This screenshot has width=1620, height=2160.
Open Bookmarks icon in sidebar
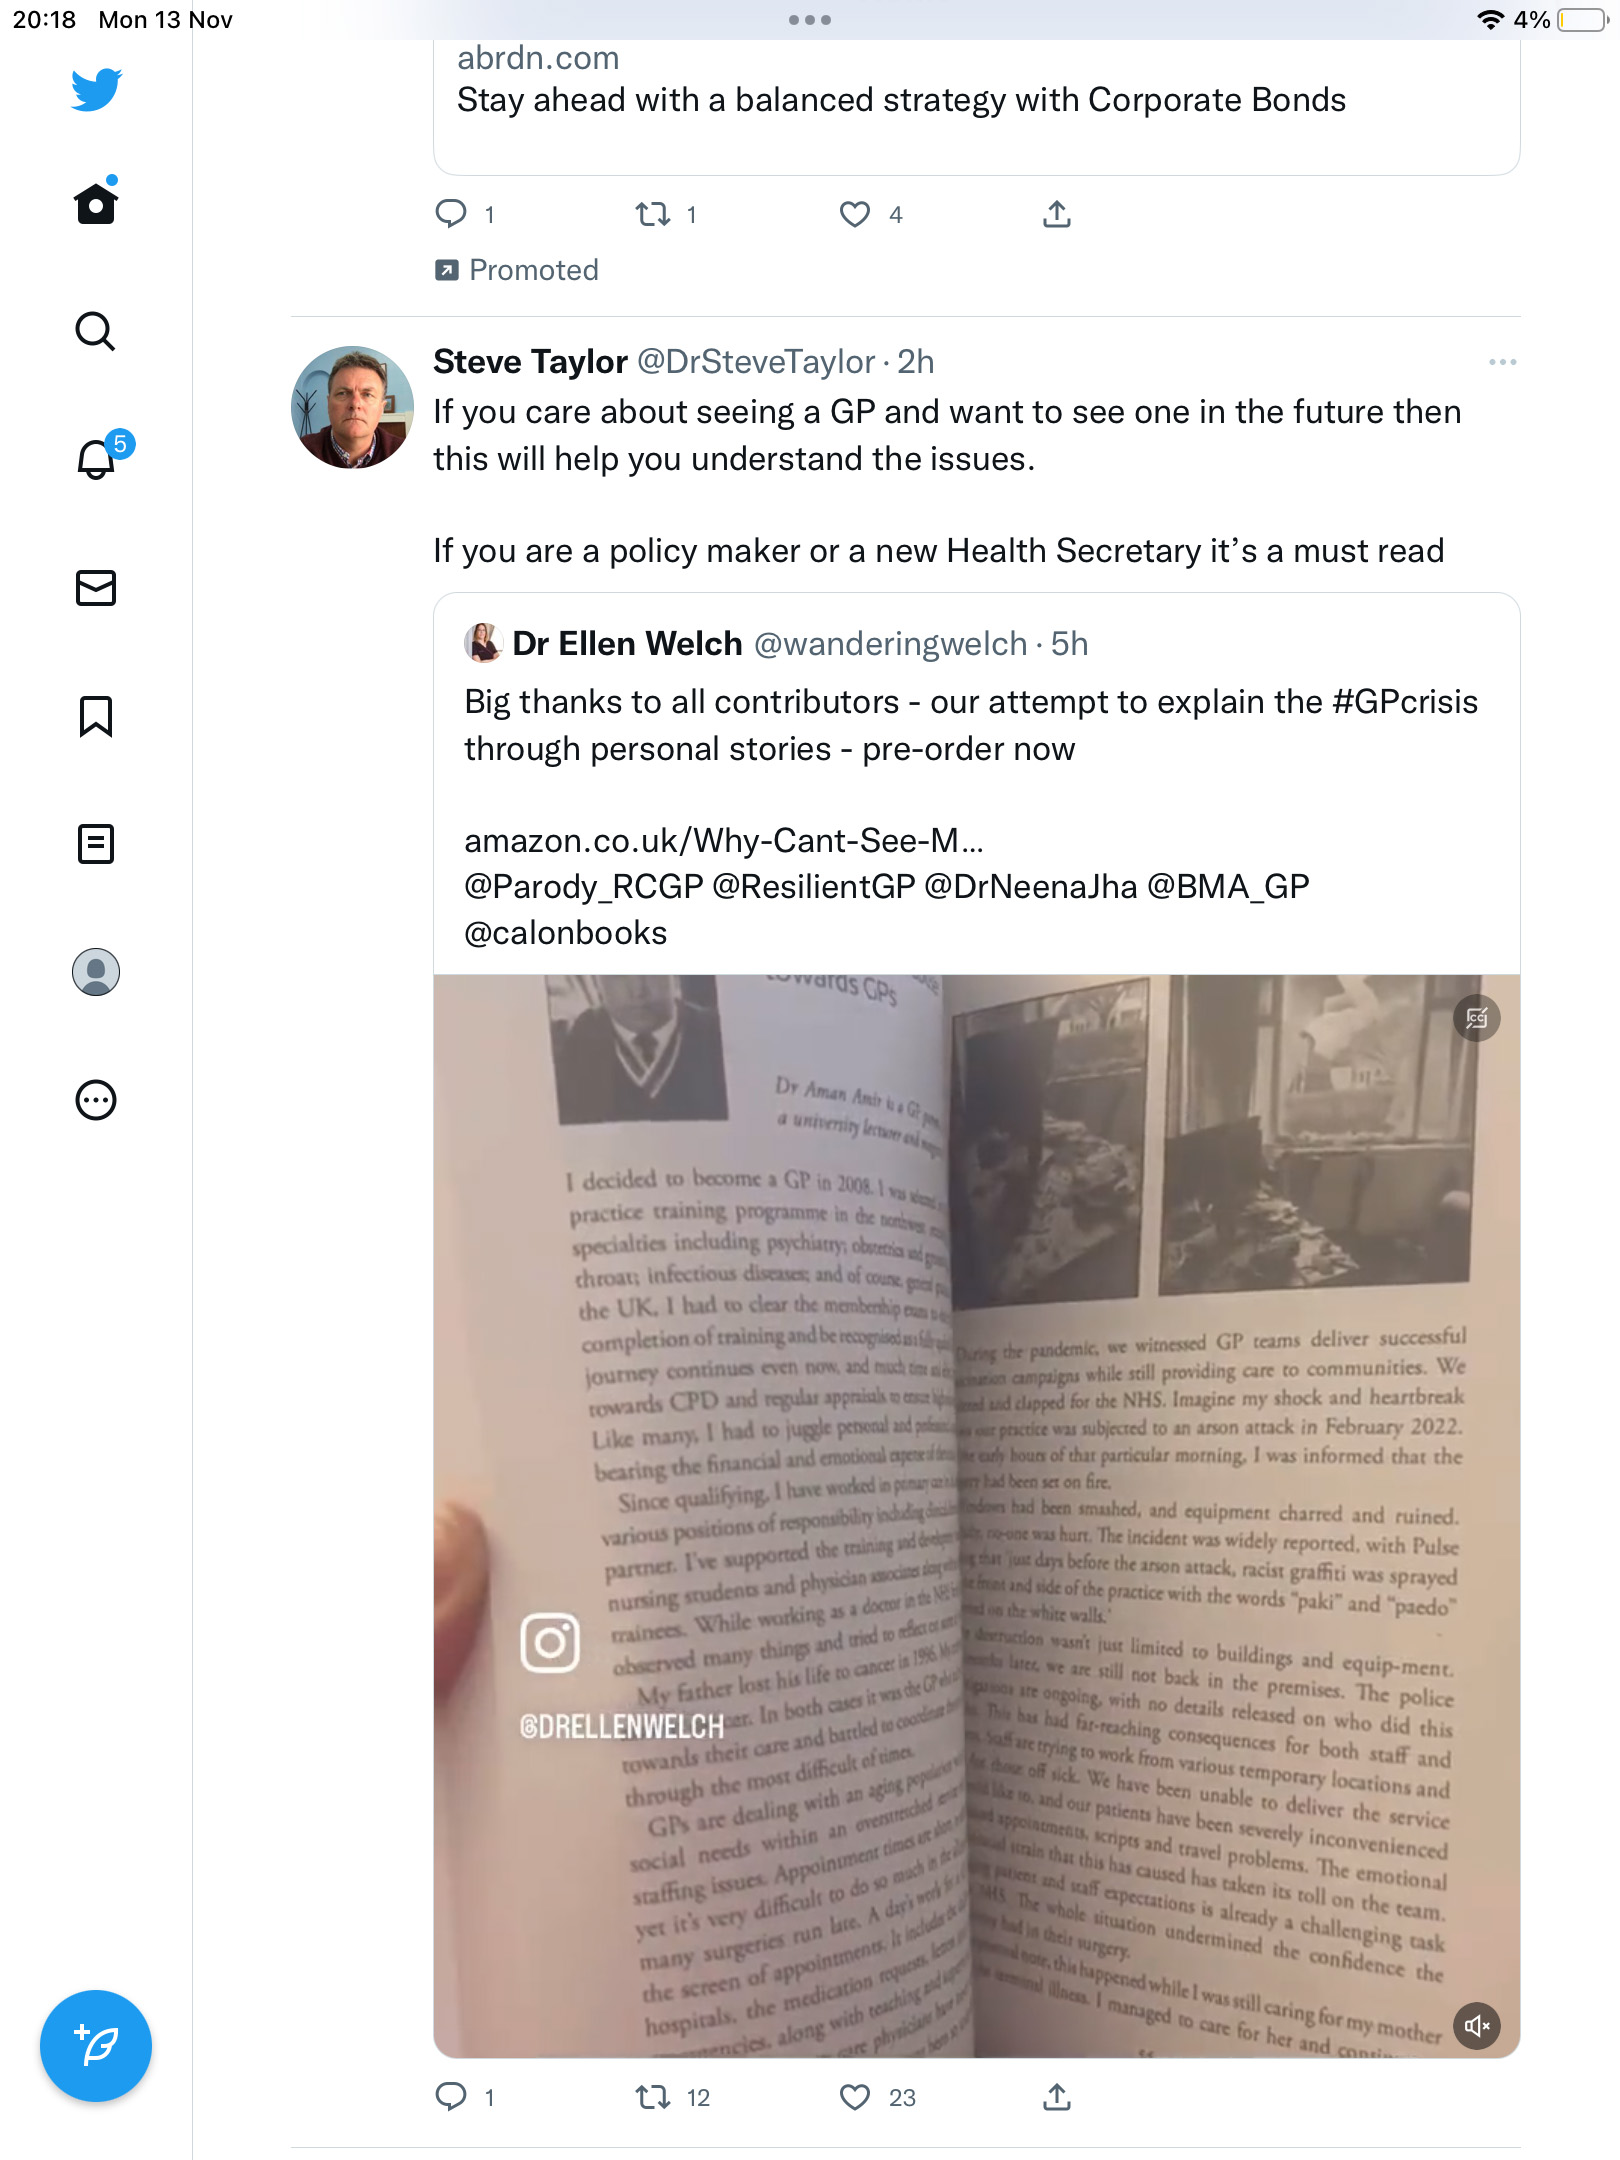pyautogui.click(x=96, y=716)
